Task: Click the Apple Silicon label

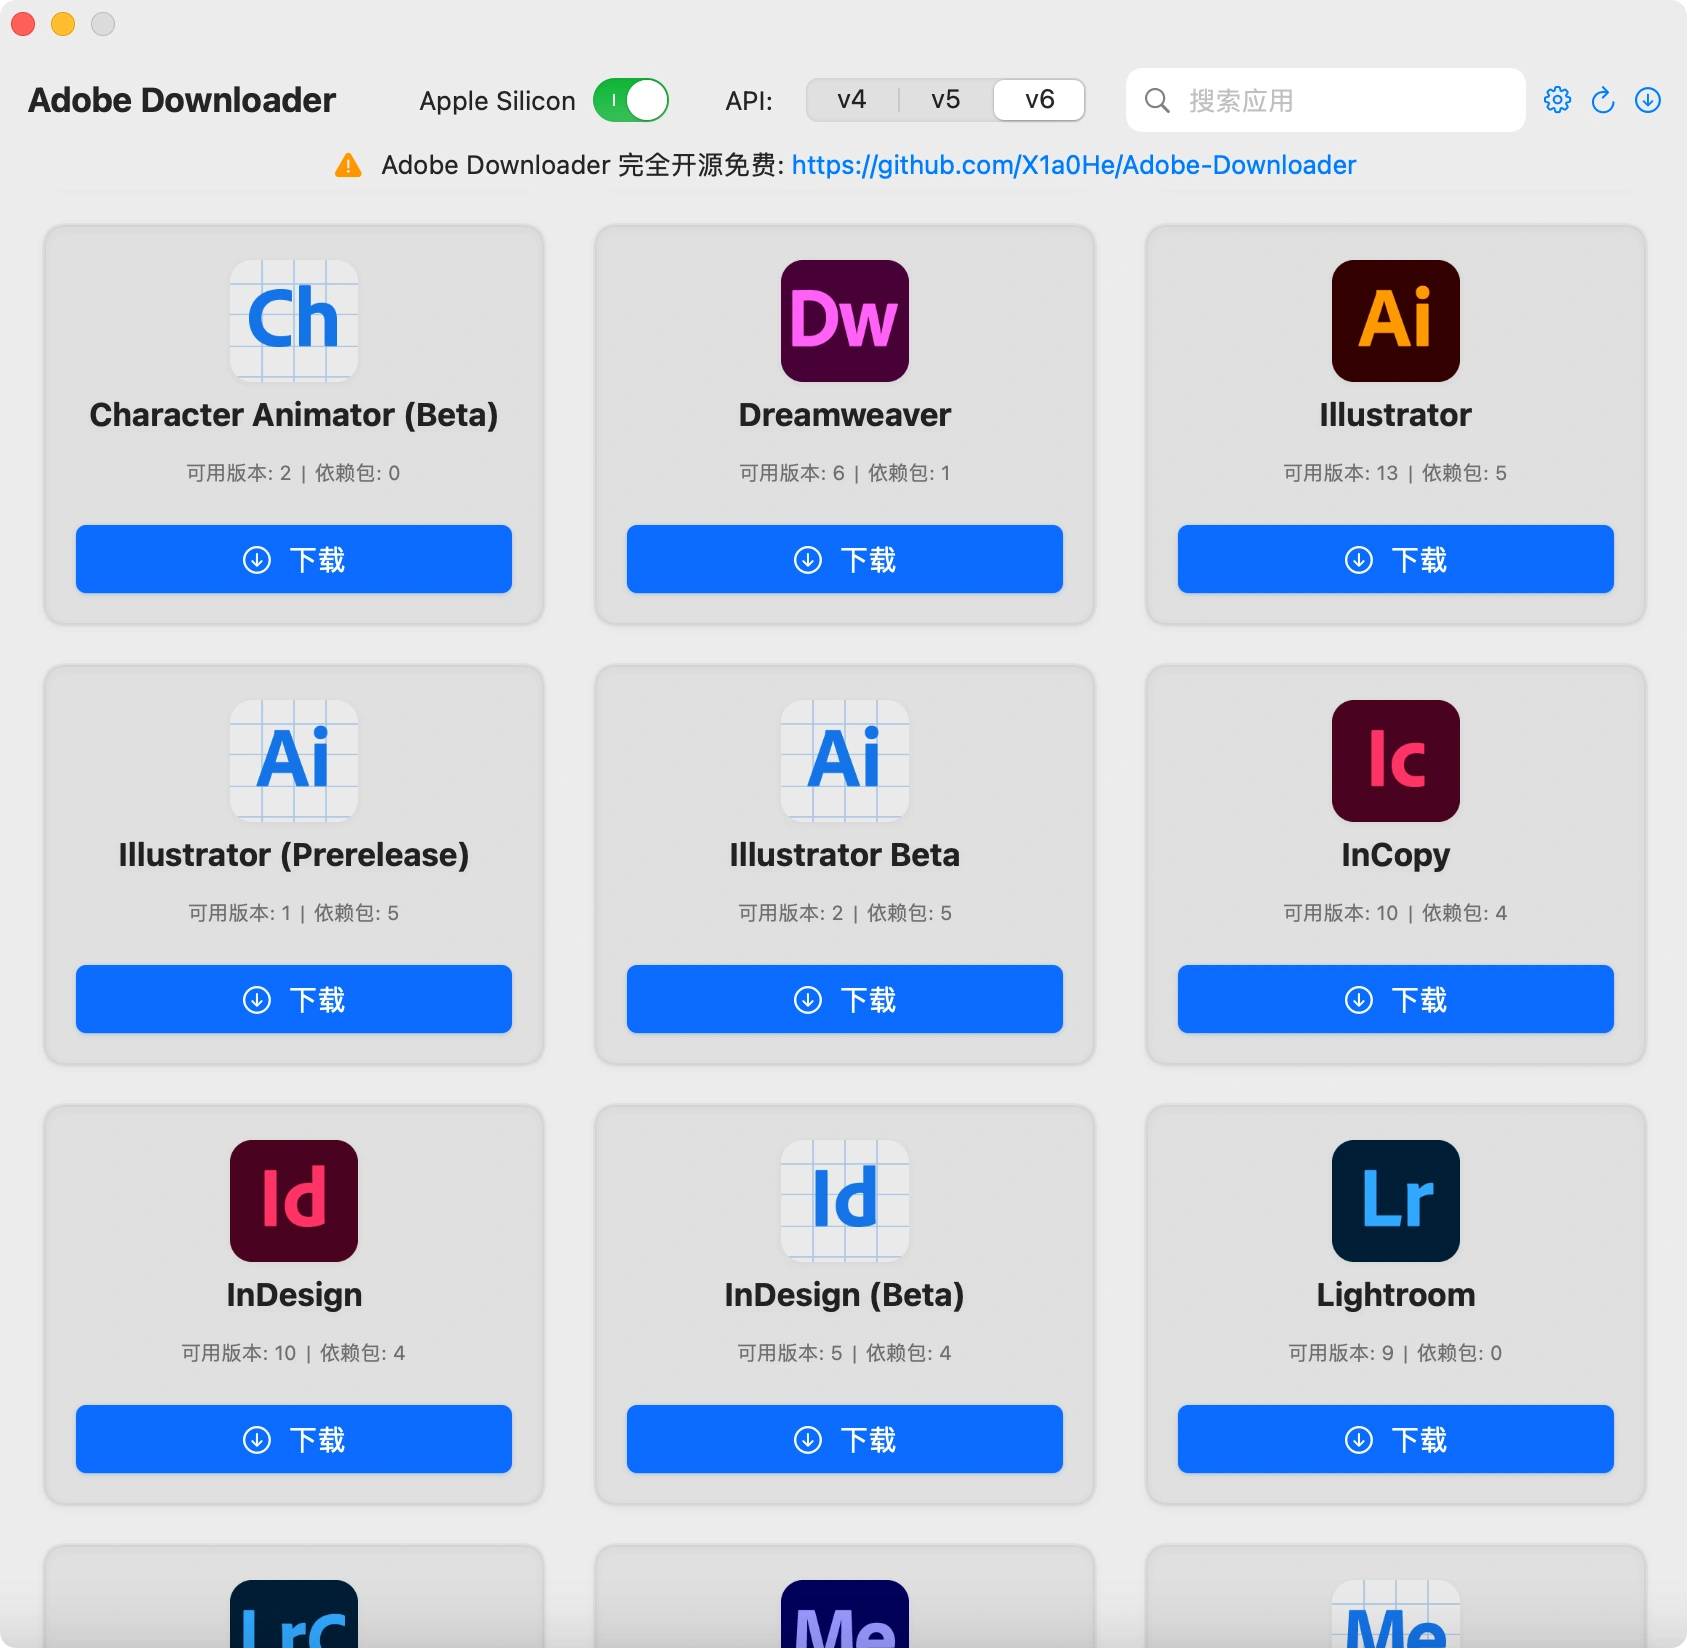Action: (x=498, y=101)
